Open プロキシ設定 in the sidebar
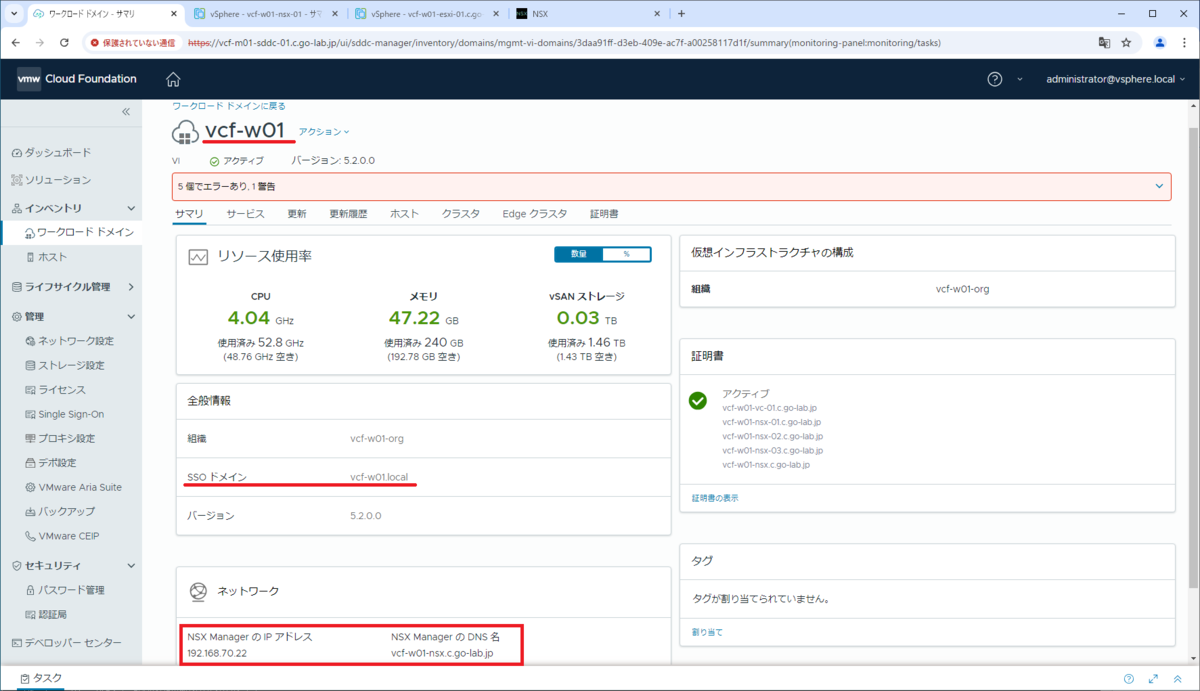Image resolution: width=1200 pixels, height=691 pixels. (67, 438)
